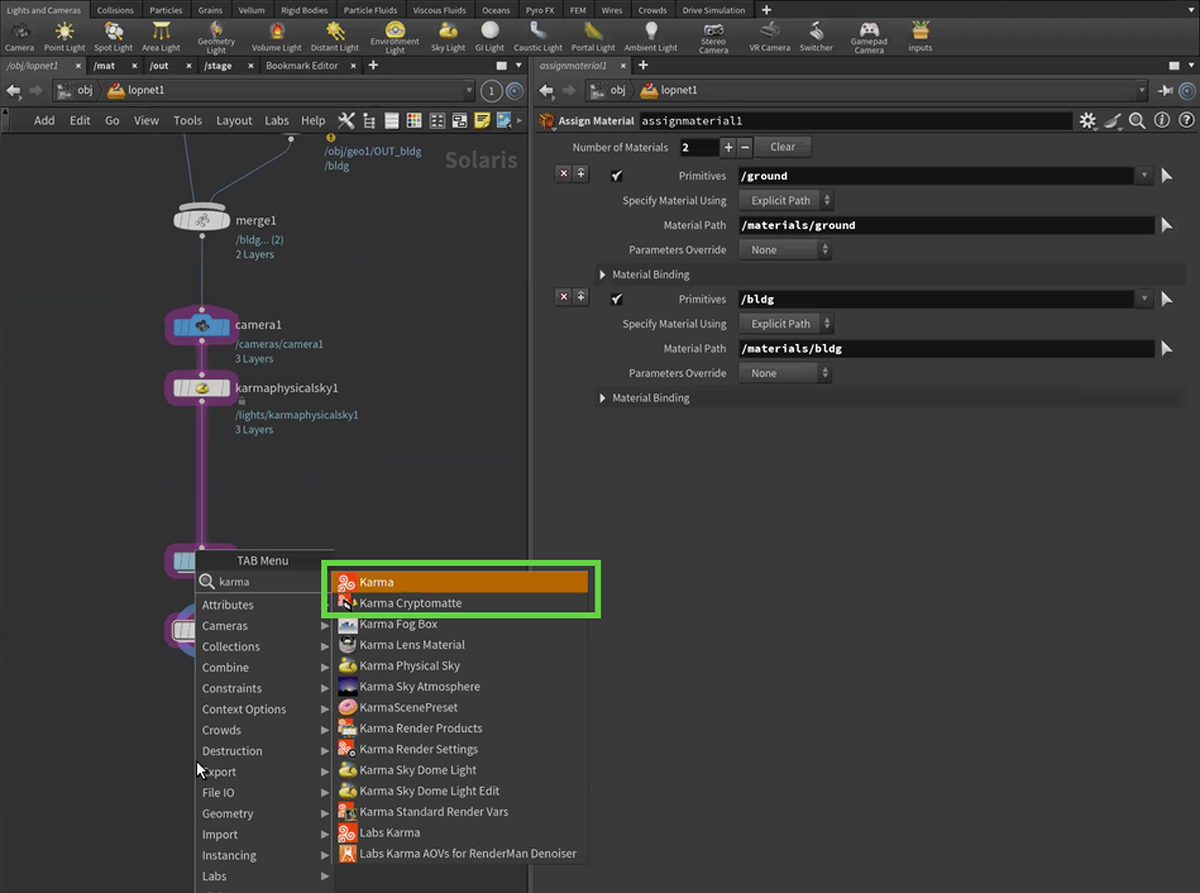This screenshot has height=893, width=1200.
Task: Toggle the /bldg material enable checkbox
Action: click(617, 299)
